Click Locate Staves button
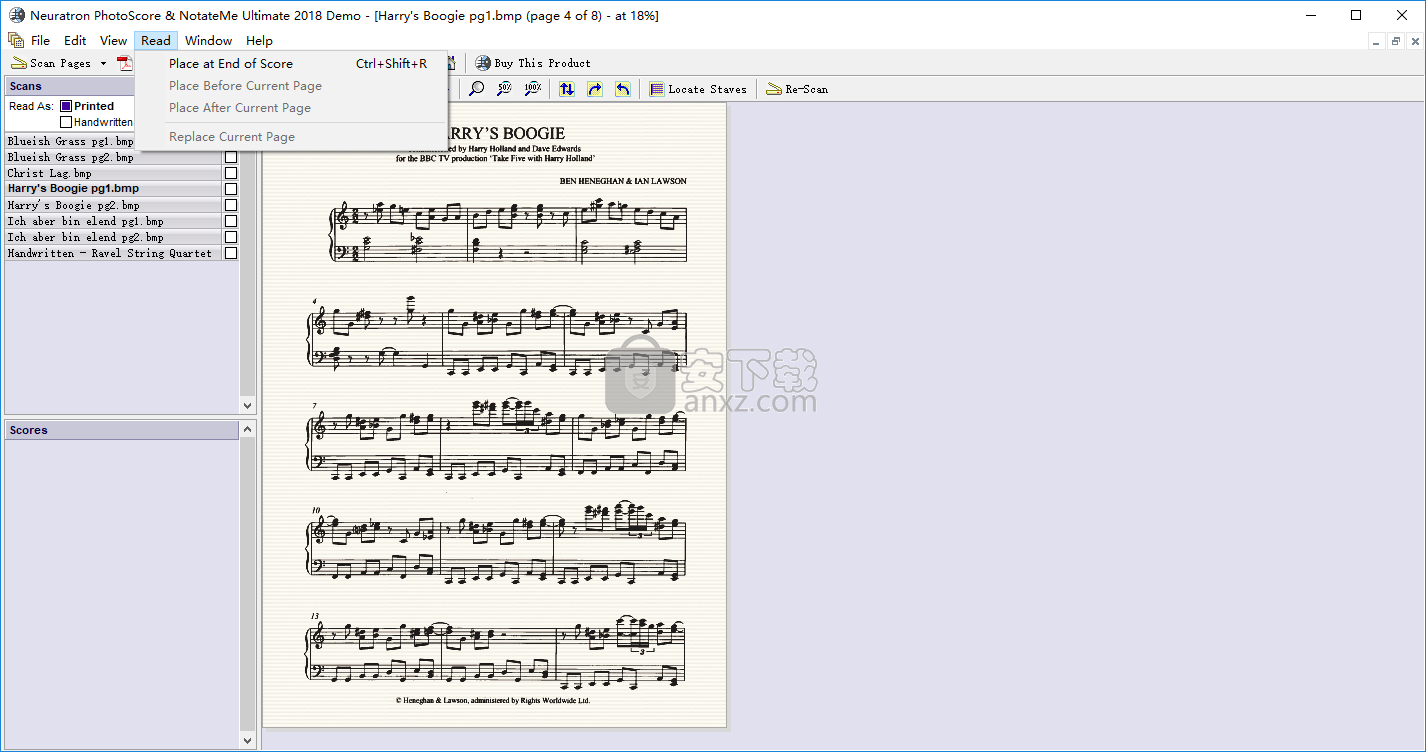The height and width of the screenshot is (752, 1426). click(x=698, y=89)
